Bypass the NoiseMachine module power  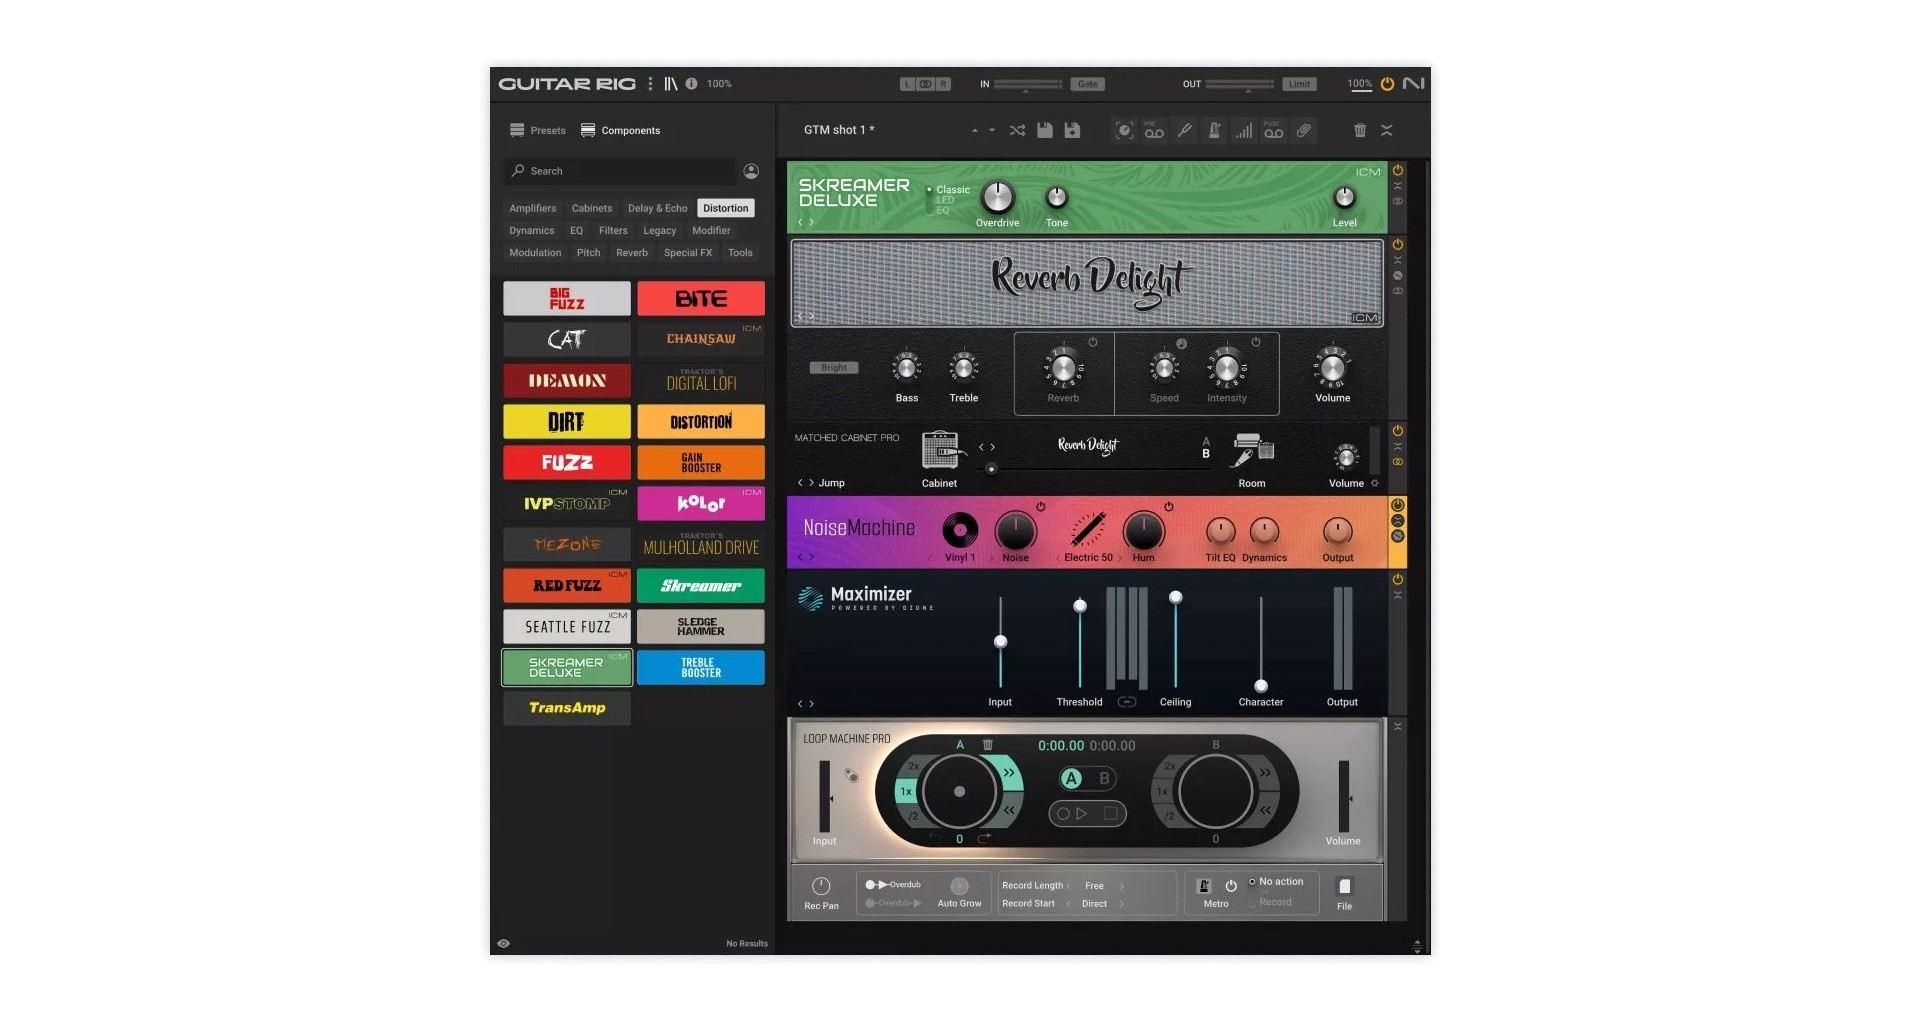click(1398, 505)
